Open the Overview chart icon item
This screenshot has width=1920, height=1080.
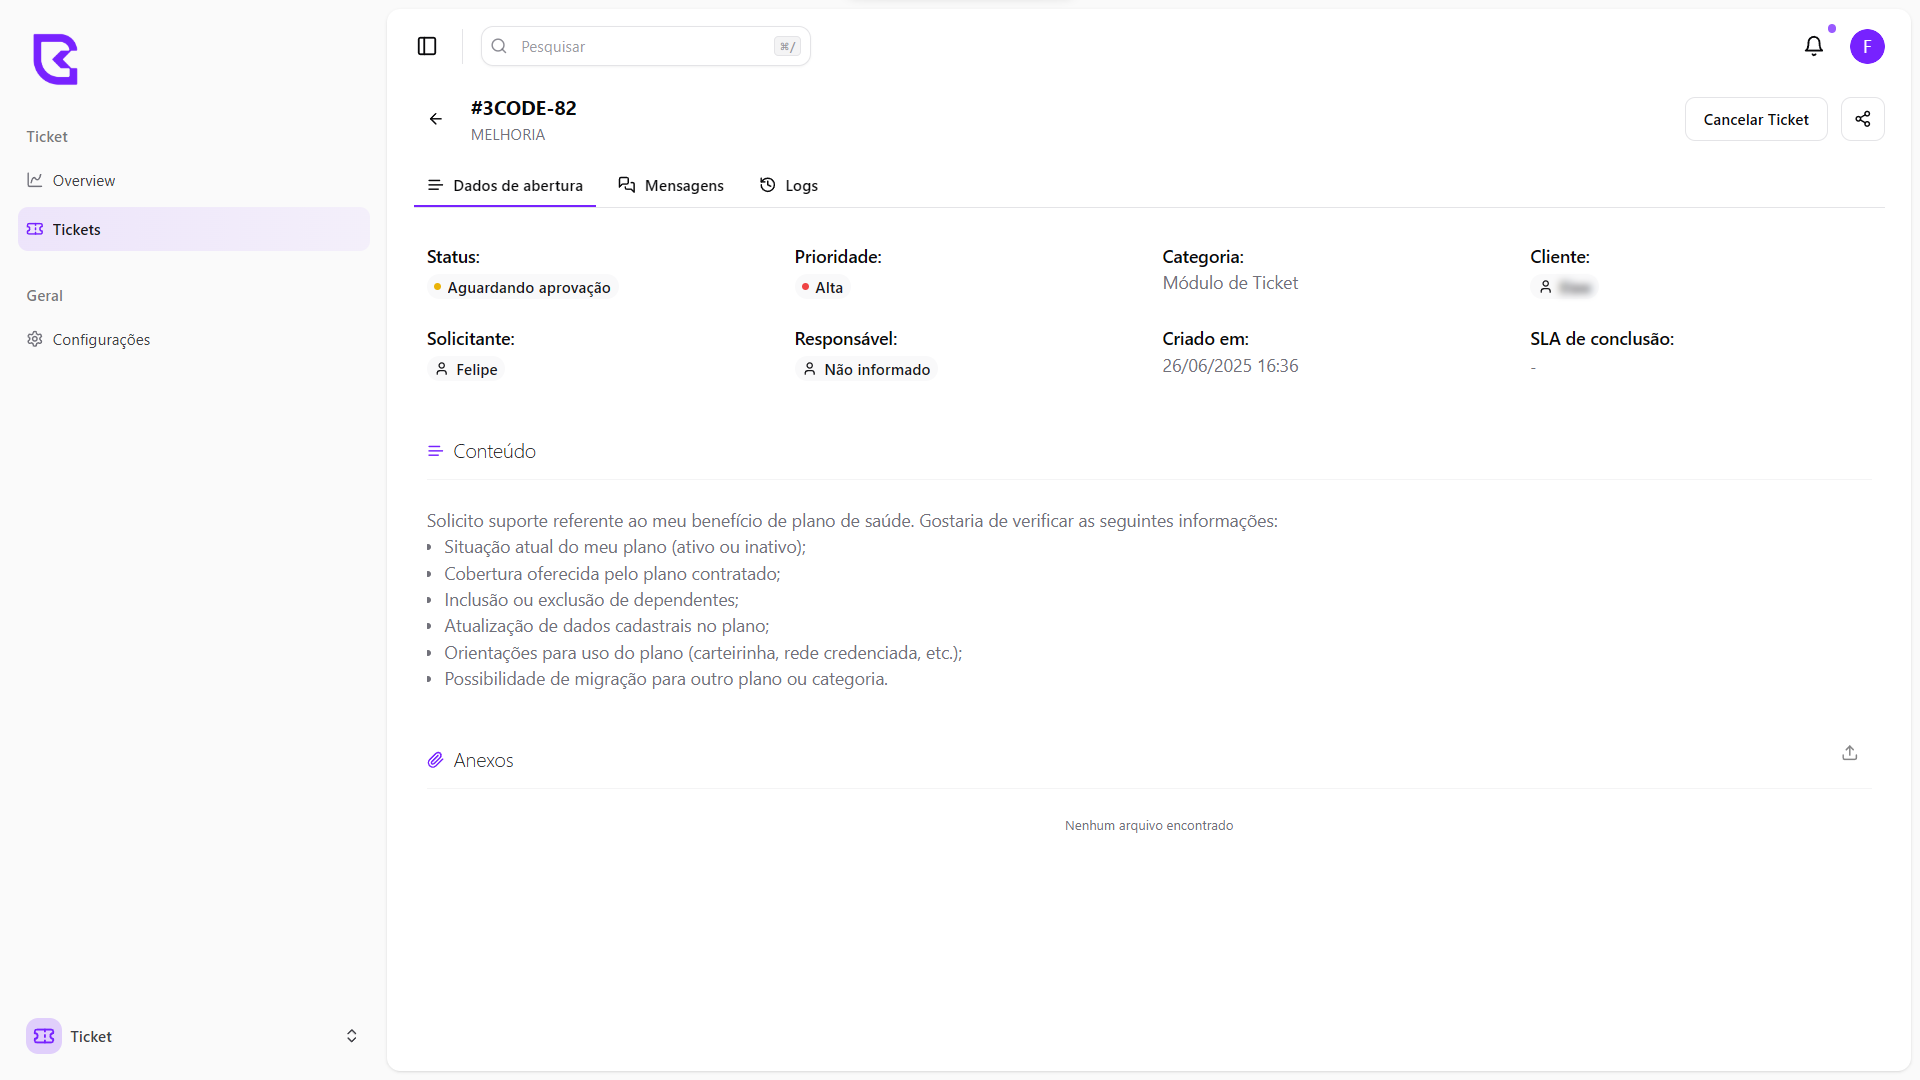[84, 181]
